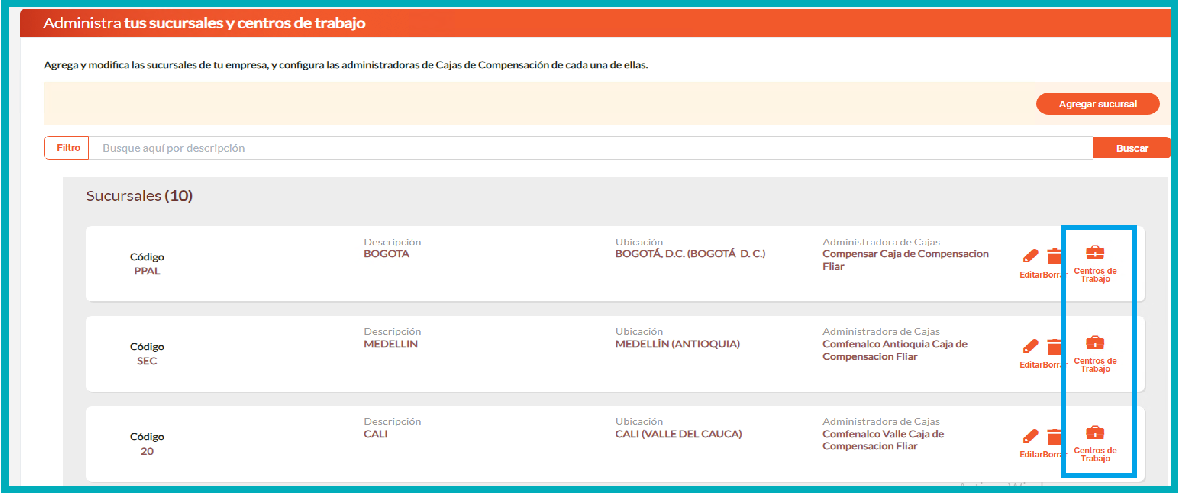
Task: Edit the MEDELLIN branch with pencil icon
Action: coord(1030,347)
